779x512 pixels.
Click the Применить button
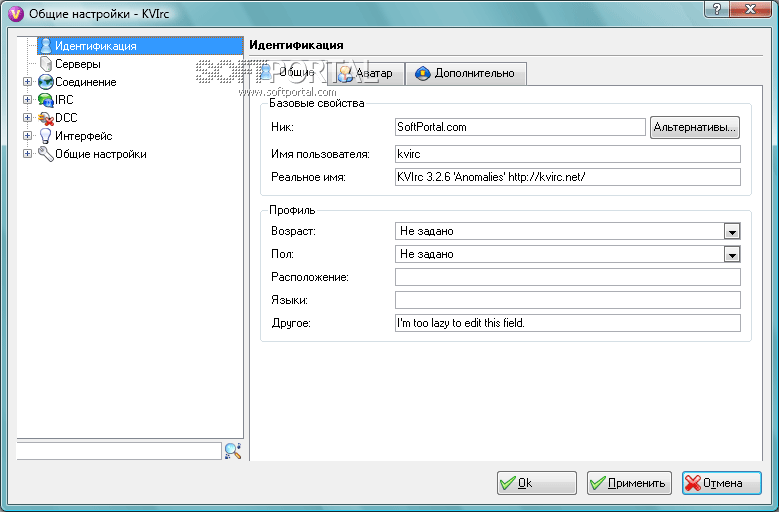[629, 483]
